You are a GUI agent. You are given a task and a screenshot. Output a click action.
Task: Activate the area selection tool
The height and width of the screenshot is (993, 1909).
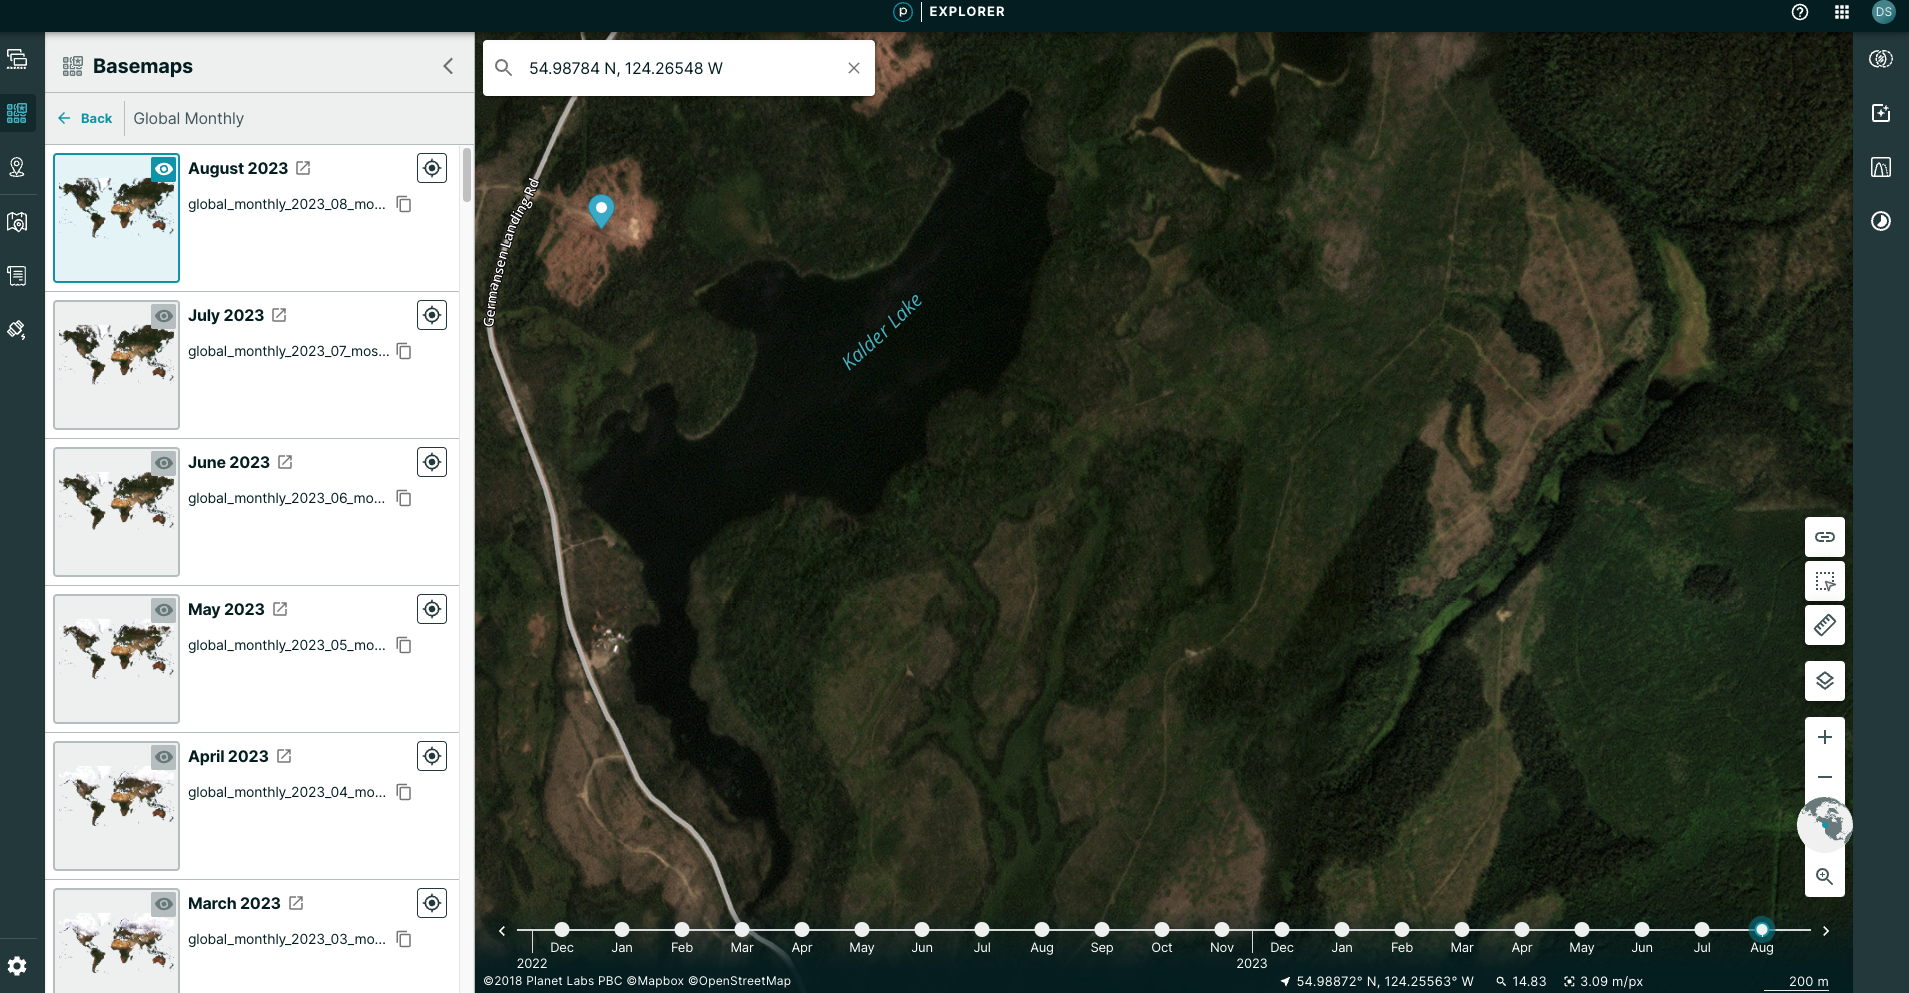point(1825,581)
